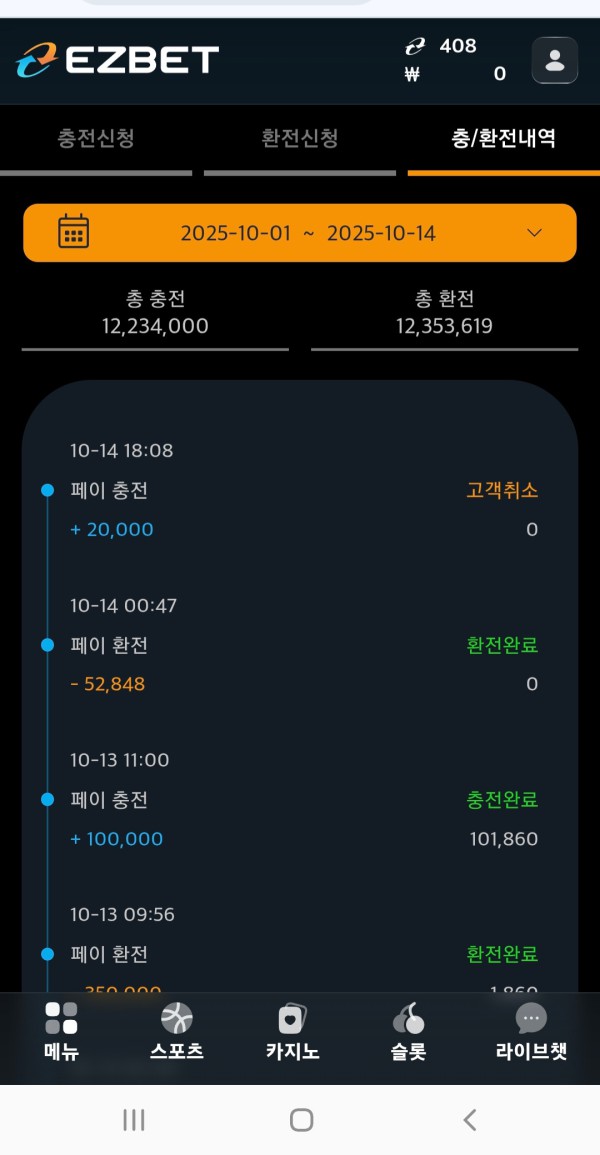Open the user profile icon
The image size is (600, 1155).
click(x=554, y=60)
